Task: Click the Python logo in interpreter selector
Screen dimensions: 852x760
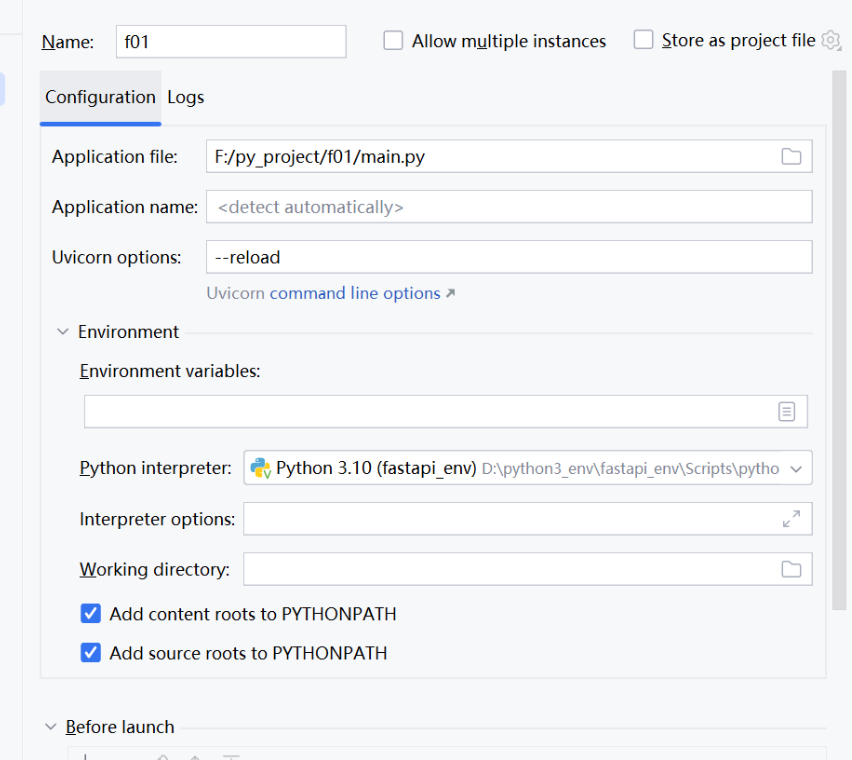Action: click(261, 468)
